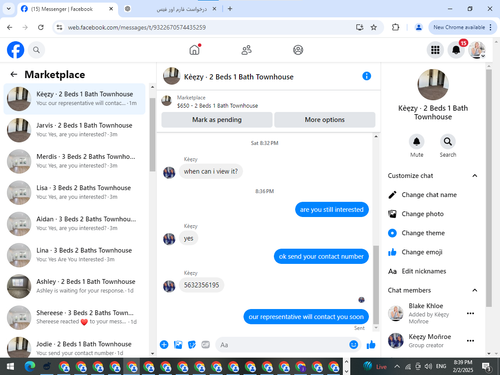Open Shereese 3 Beds 2 Baths chat
This screenshot has height=375, width=500.
(75, 317)
